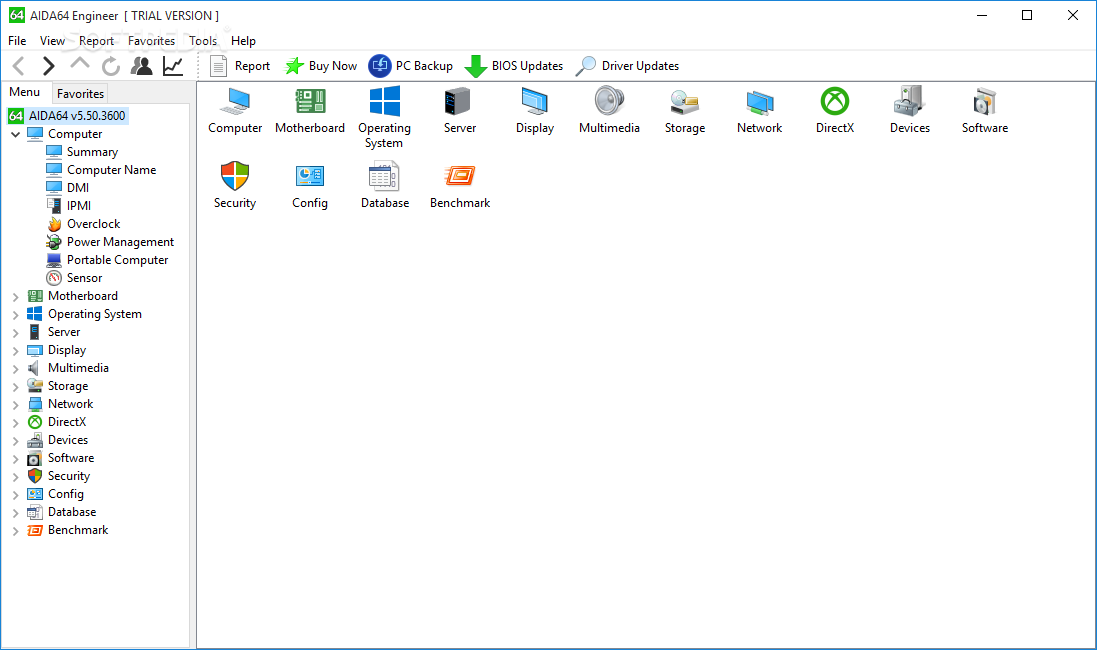Open the DirectX icon in main pane
The width and height of the screenshot is (1097, 650).
(x=835, y=101)
